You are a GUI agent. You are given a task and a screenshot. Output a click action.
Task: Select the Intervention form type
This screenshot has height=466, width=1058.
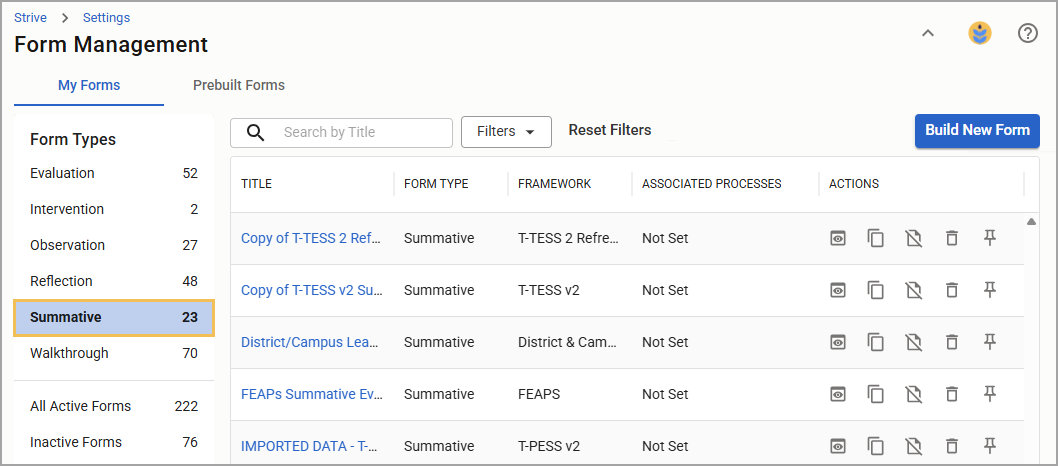114,209
